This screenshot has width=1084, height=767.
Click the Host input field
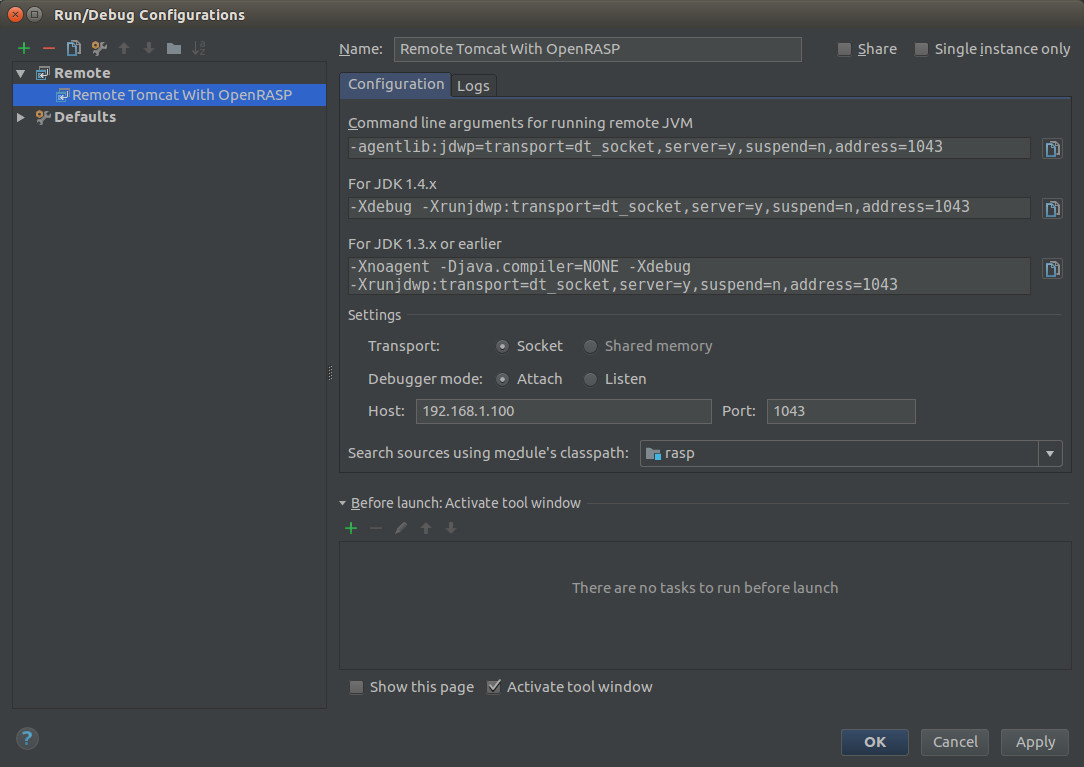pyautogui.click(x=563, y=411)
